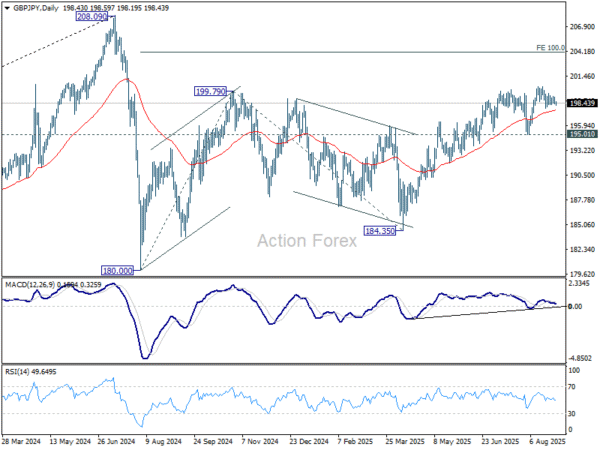Click the FE 100.0 line label

[550, 48]
